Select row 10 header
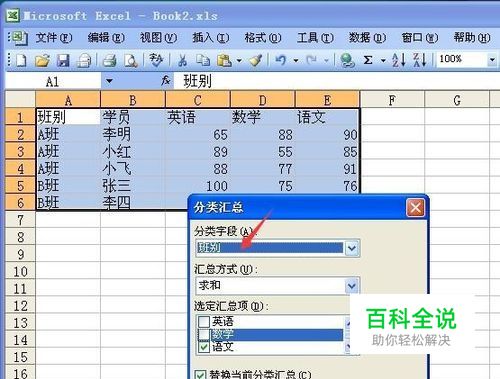This screenshot has width=500, height=379. click(20, 271)
